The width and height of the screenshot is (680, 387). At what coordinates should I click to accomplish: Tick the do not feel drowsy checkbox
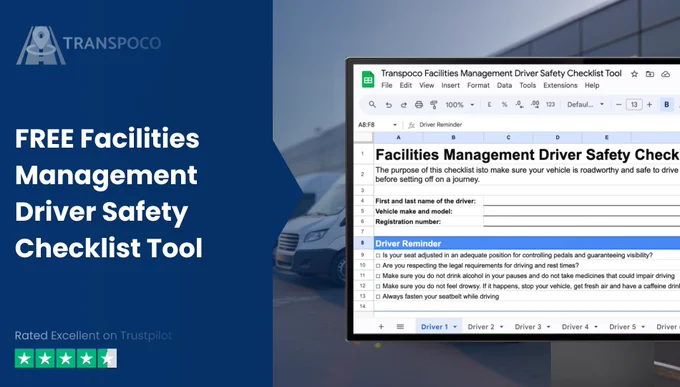click(378, 286)
